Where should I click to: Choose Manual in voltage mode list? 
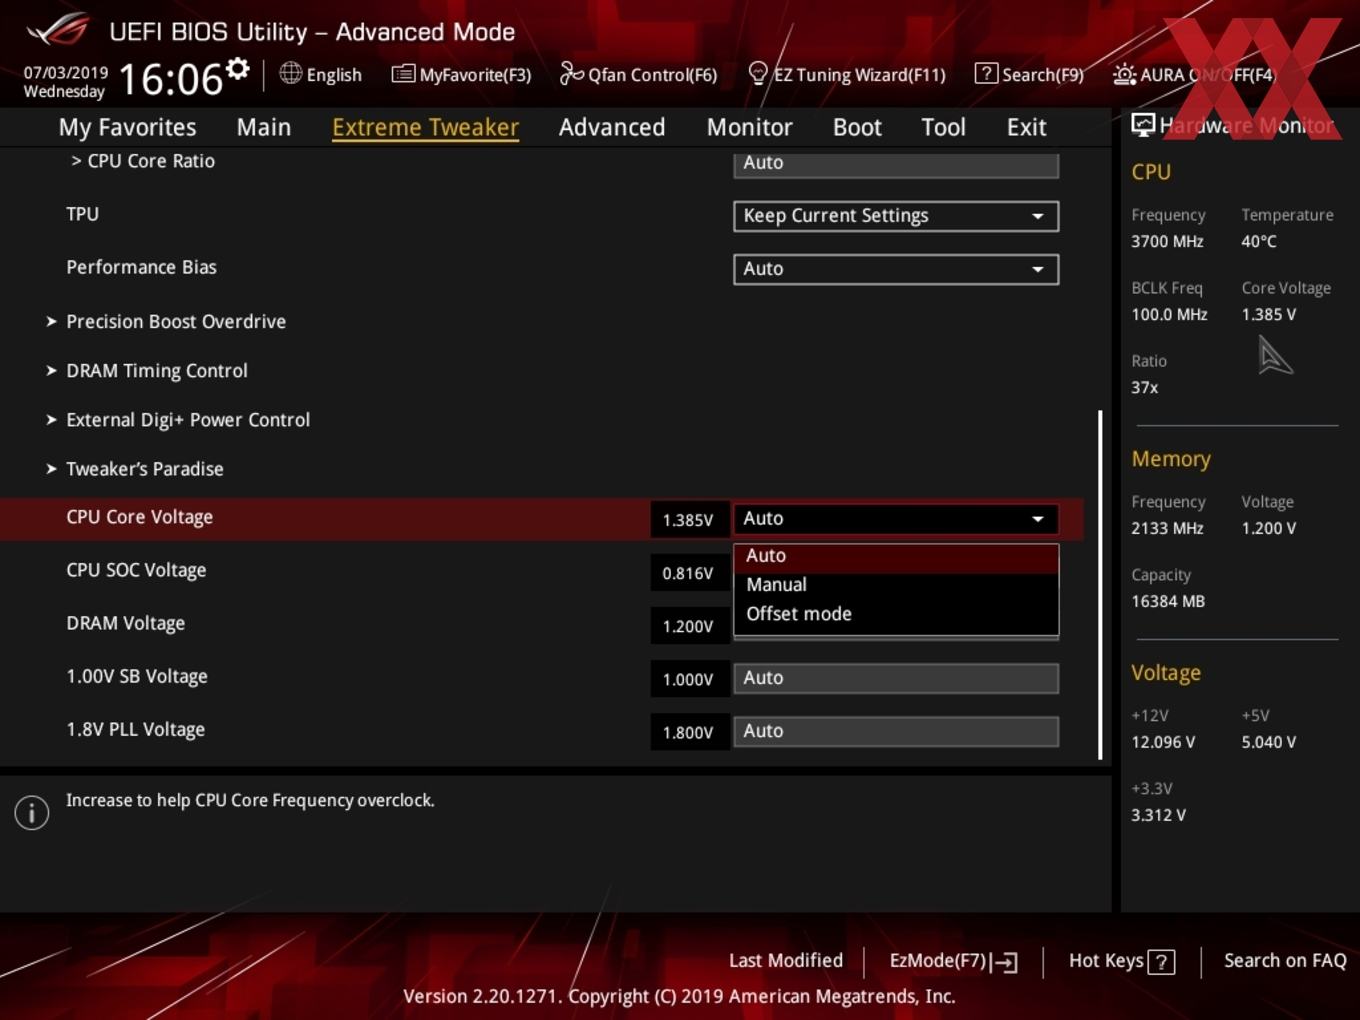(x=896, y=585)
